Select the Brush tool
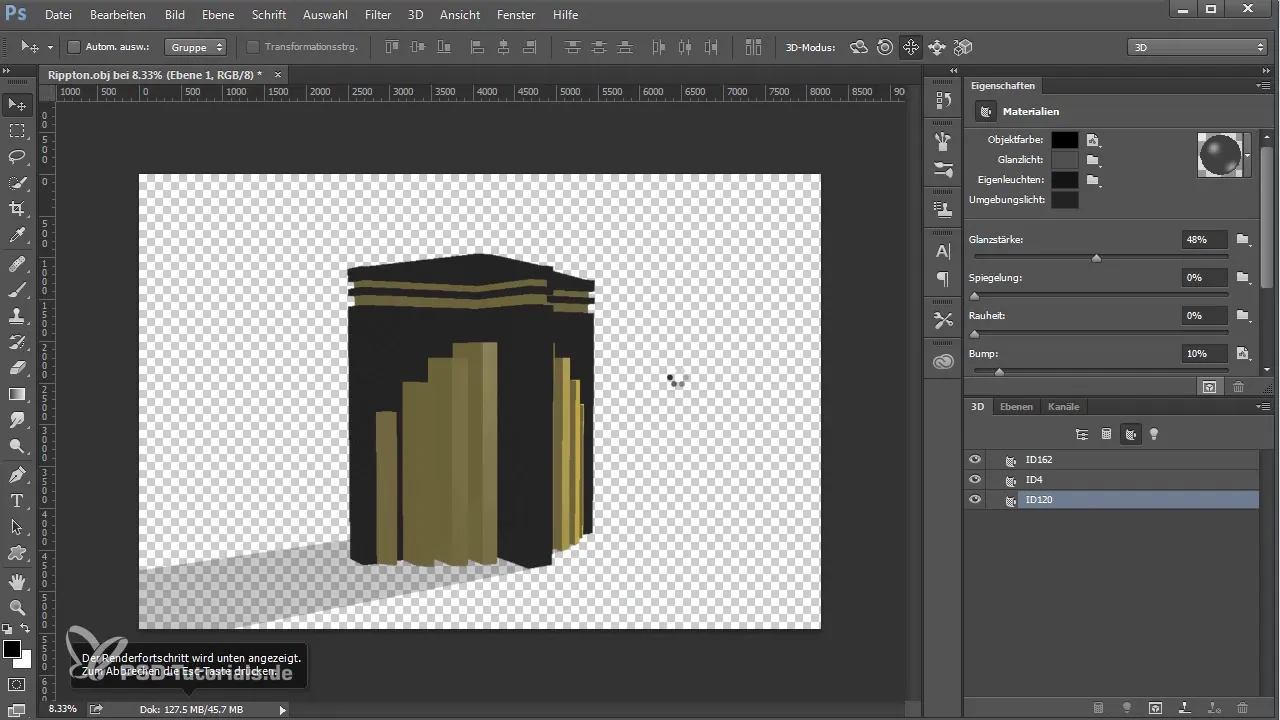This screenshot has height=720, width=1280. (17, 290)
